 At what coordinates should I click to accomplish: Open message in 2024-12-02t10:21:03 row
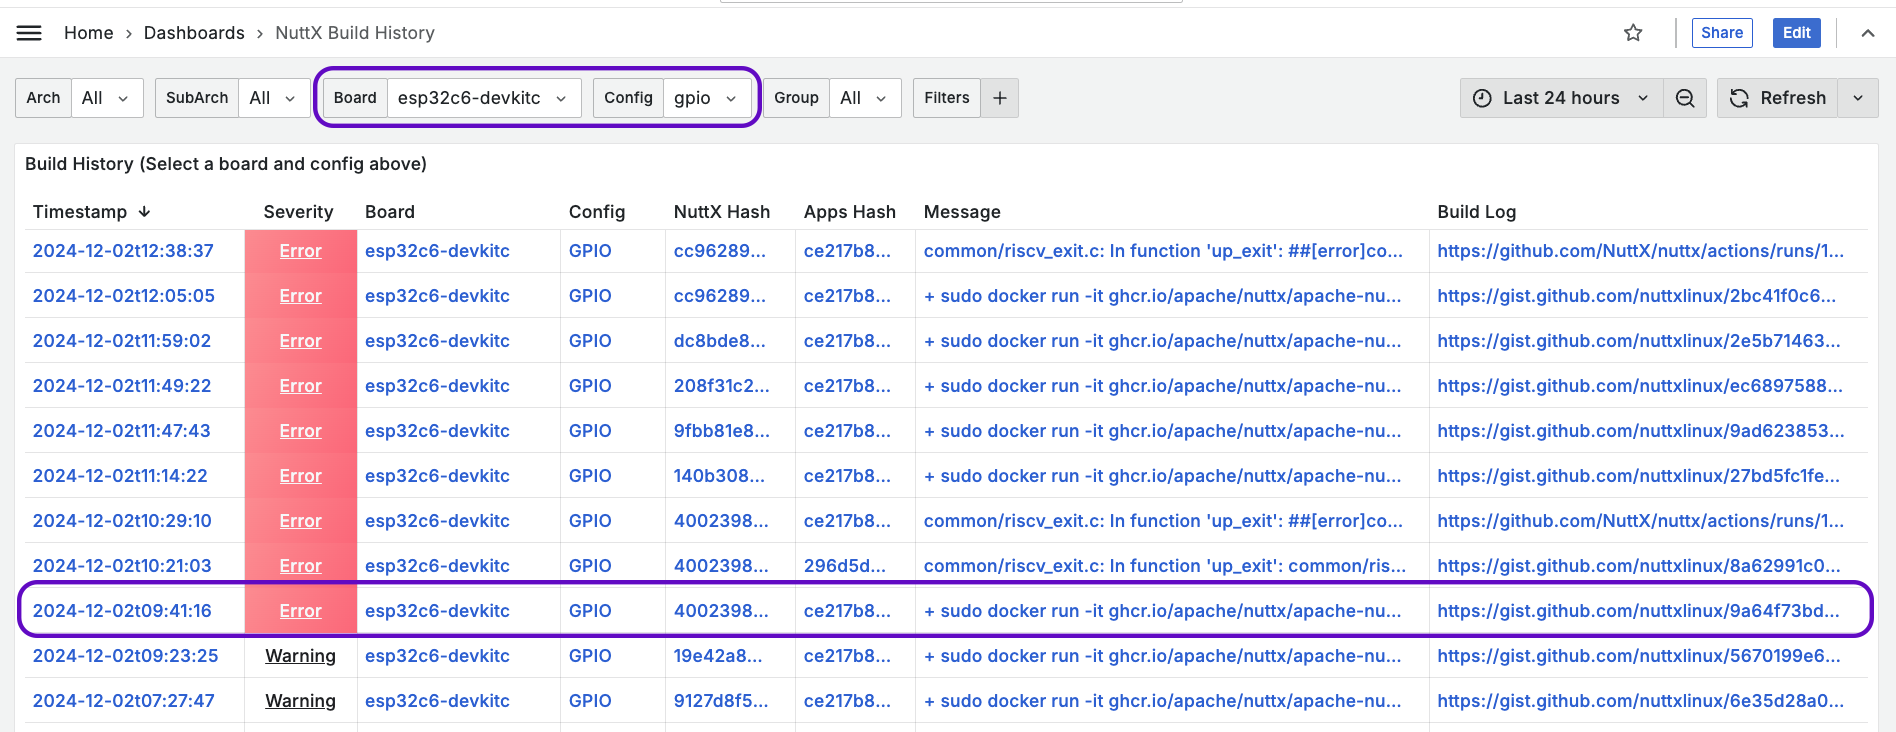coord(1165,566)
